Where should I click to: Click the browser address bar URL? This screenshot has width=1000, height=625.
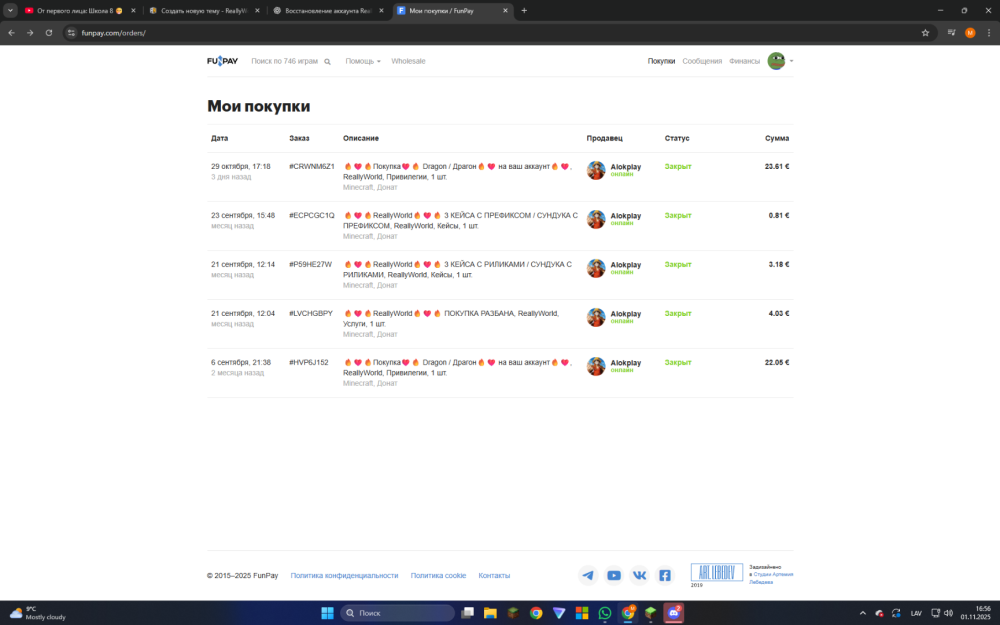(114, 33)
